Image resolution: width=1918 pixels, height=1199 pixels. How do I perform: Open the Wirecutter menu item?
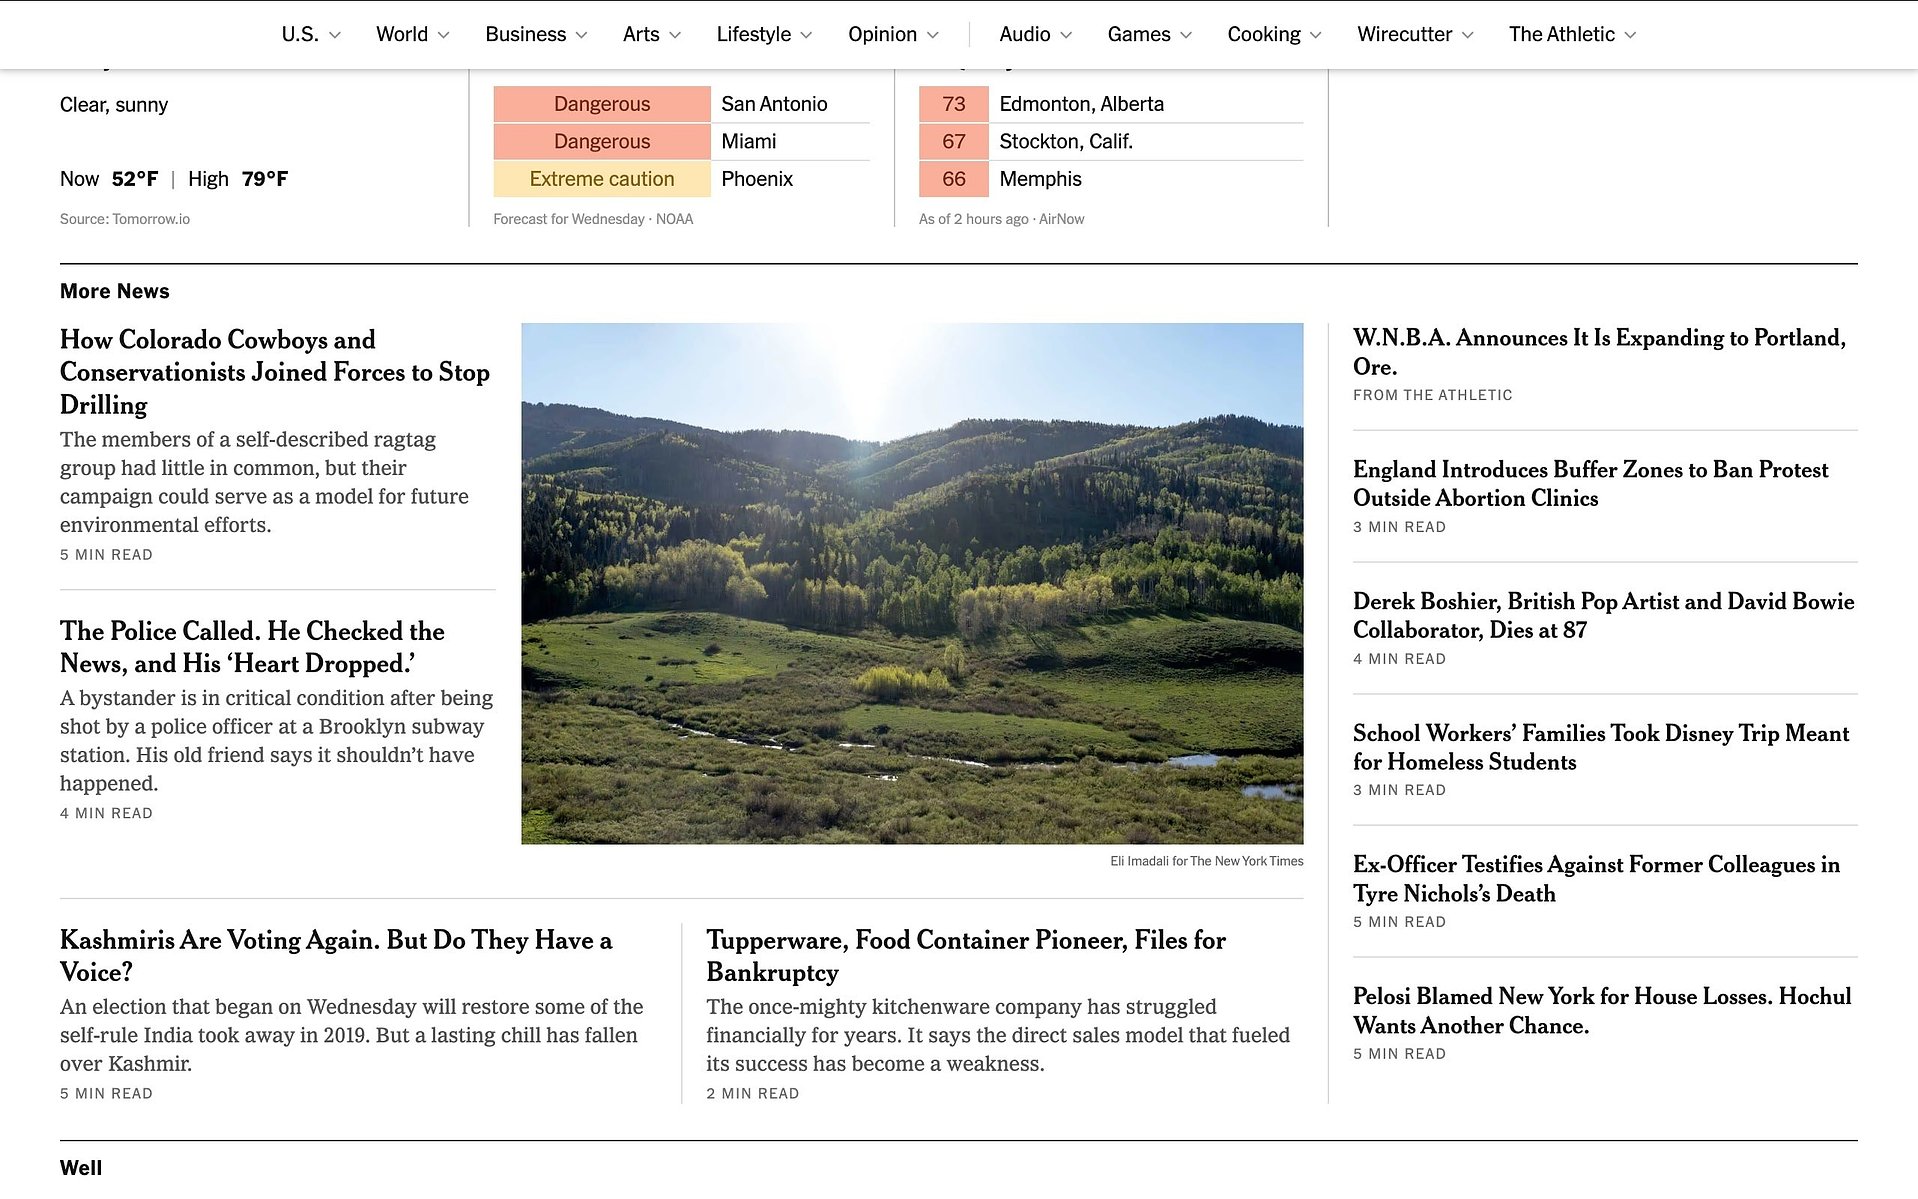point(1404,34)
